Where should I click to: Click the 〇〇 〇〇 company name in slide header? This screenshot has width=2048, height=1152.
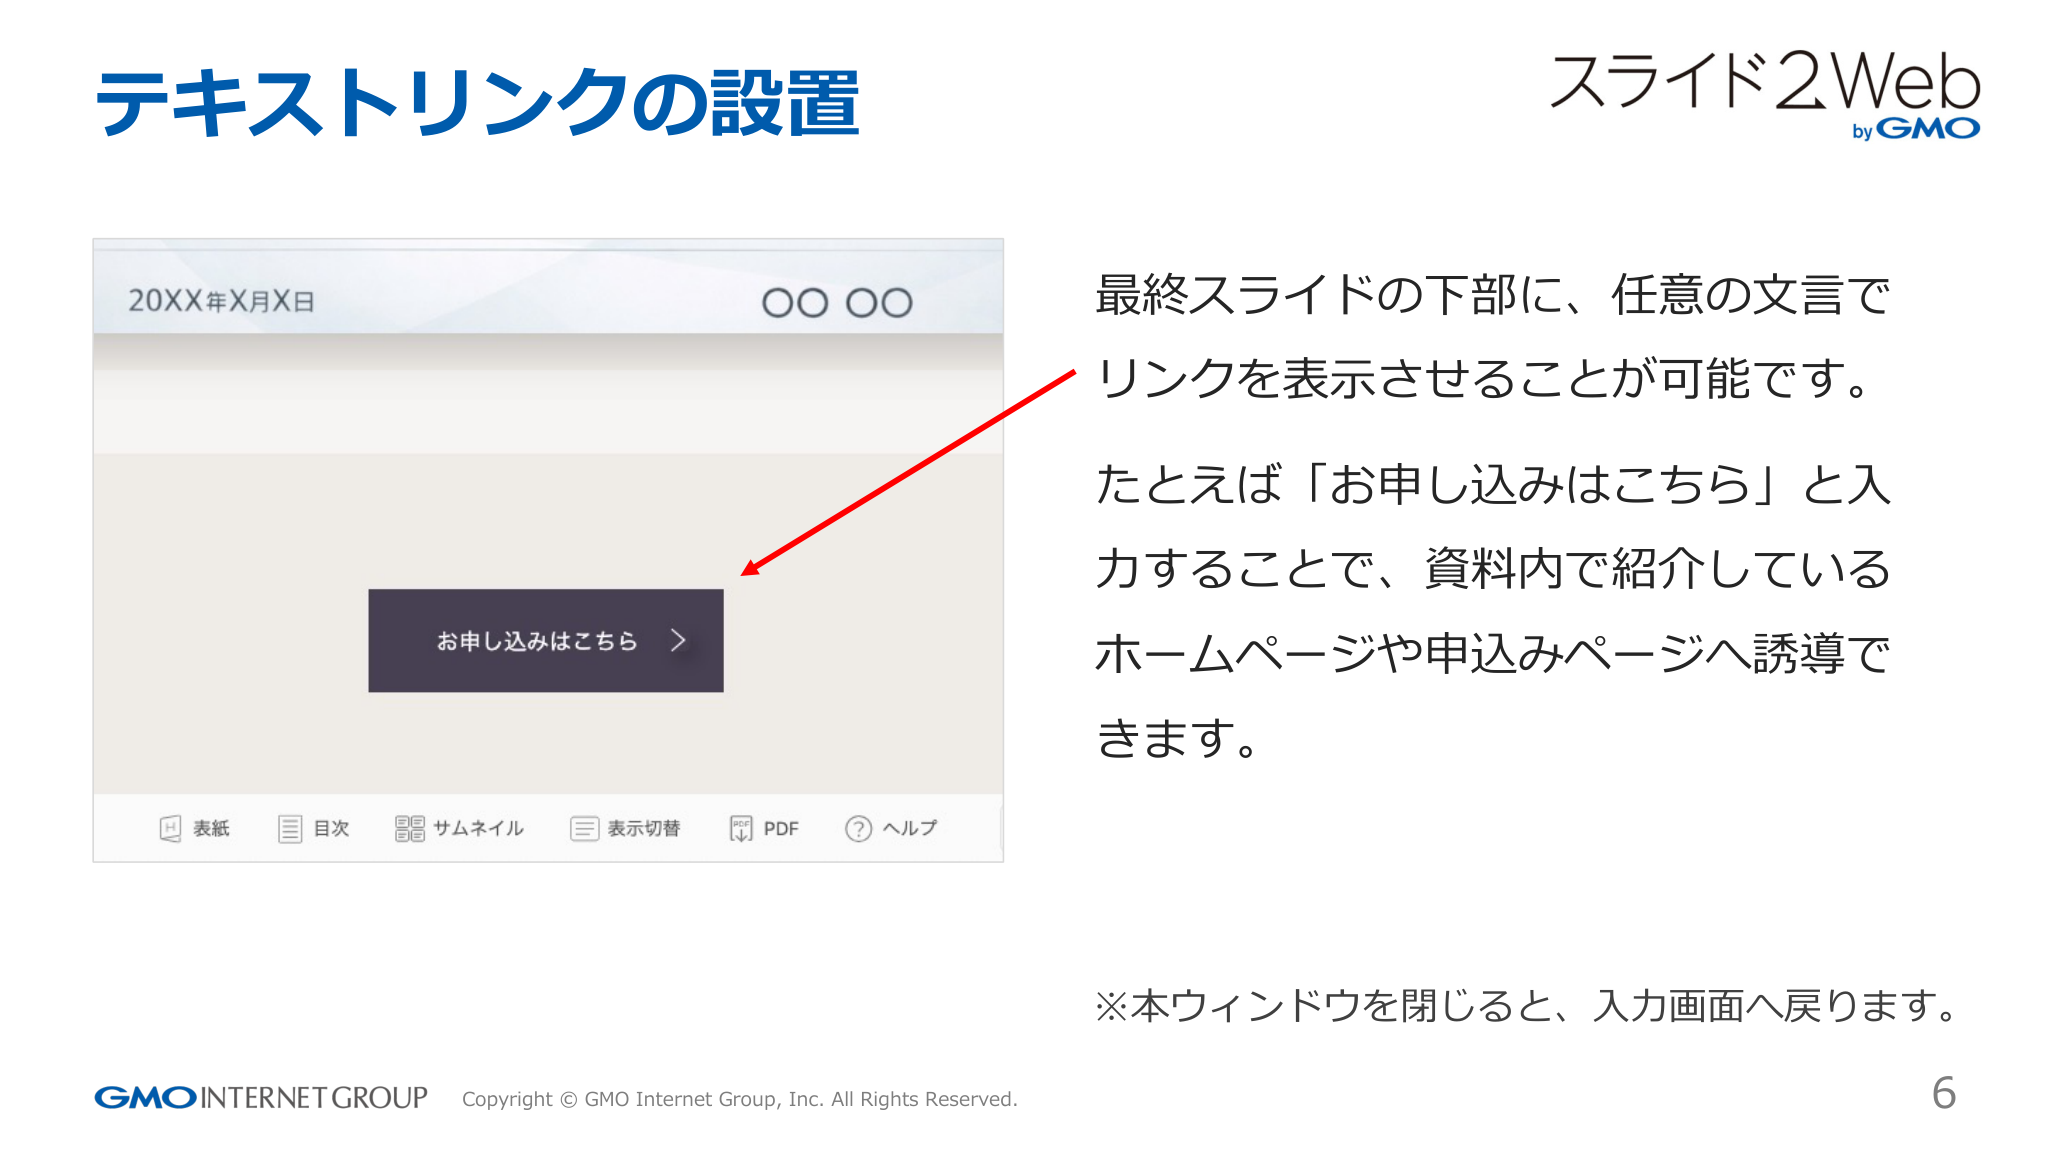(838, 301)
